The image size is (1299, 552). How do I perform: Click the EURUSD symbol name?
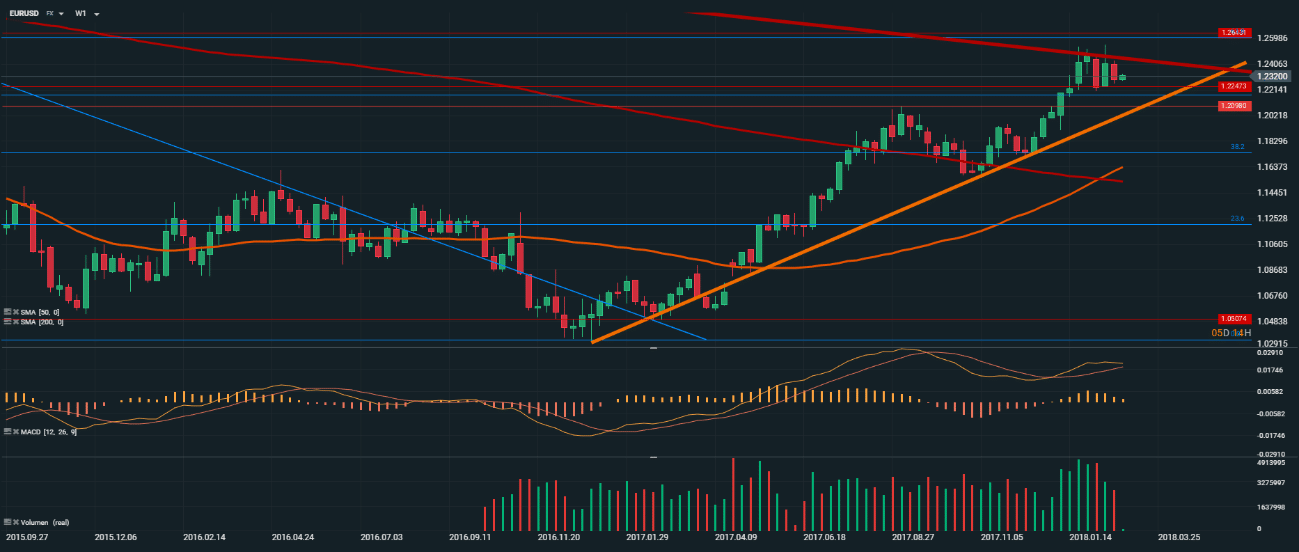coord(26,13)
